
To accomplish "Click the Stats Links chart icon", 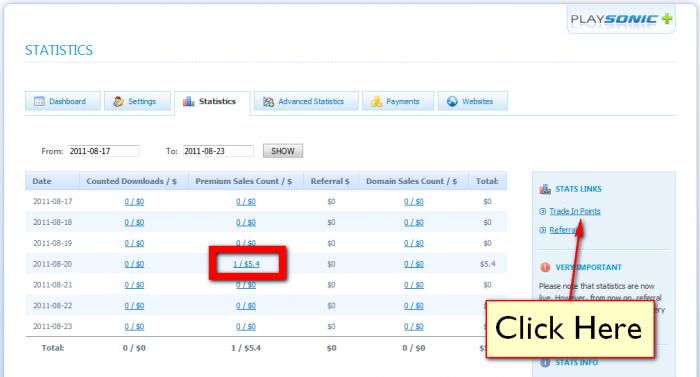I will coord(545,189).
